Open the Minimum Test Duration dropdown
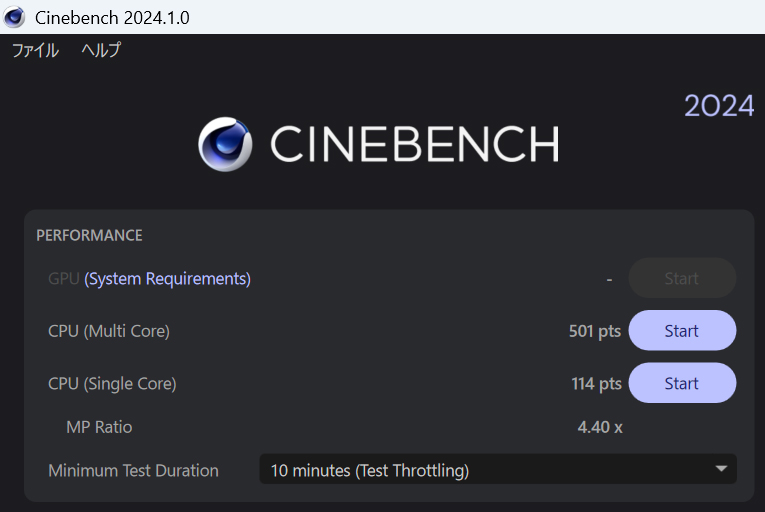Screen dimensions: 765x512 click(498, 469)
